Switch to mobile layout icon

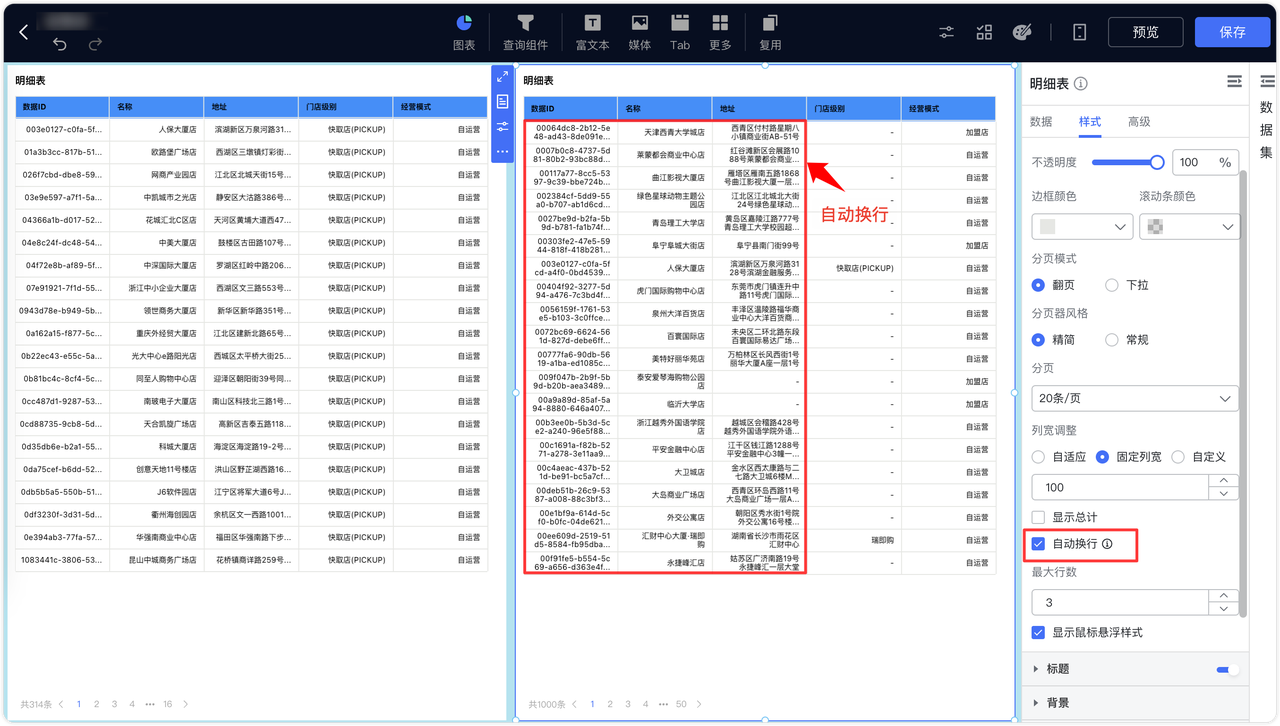click(1080, 32)
